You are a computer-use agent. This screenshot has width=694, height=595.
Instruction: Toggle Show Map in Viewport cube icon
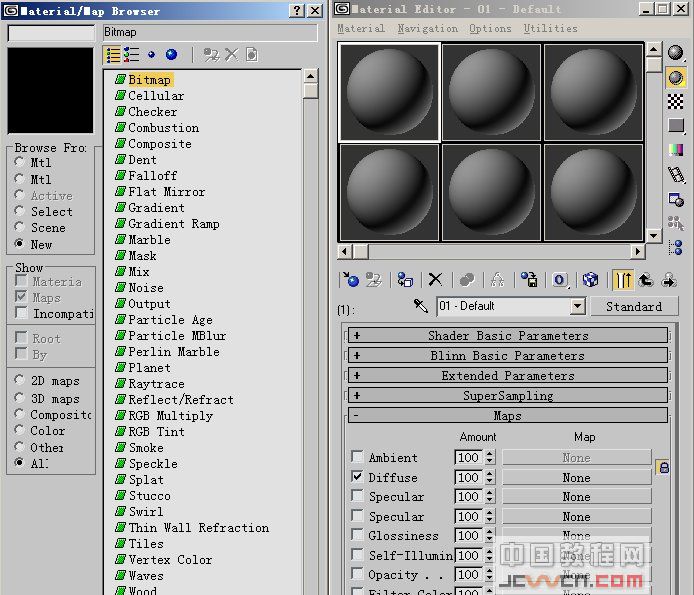(590, 280)
